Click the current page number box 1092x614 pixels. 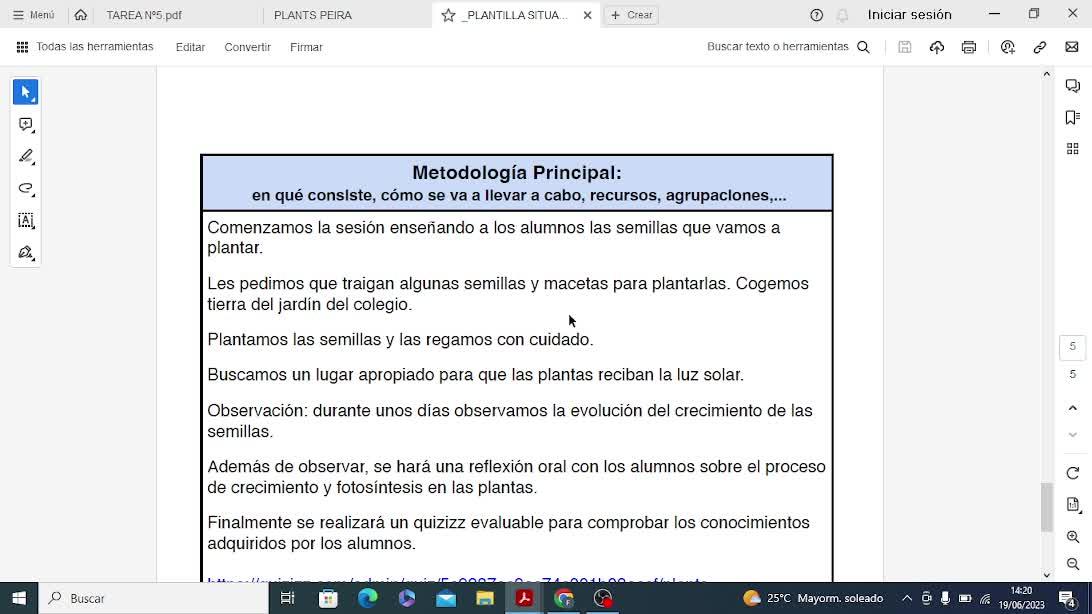[1072, 347]
